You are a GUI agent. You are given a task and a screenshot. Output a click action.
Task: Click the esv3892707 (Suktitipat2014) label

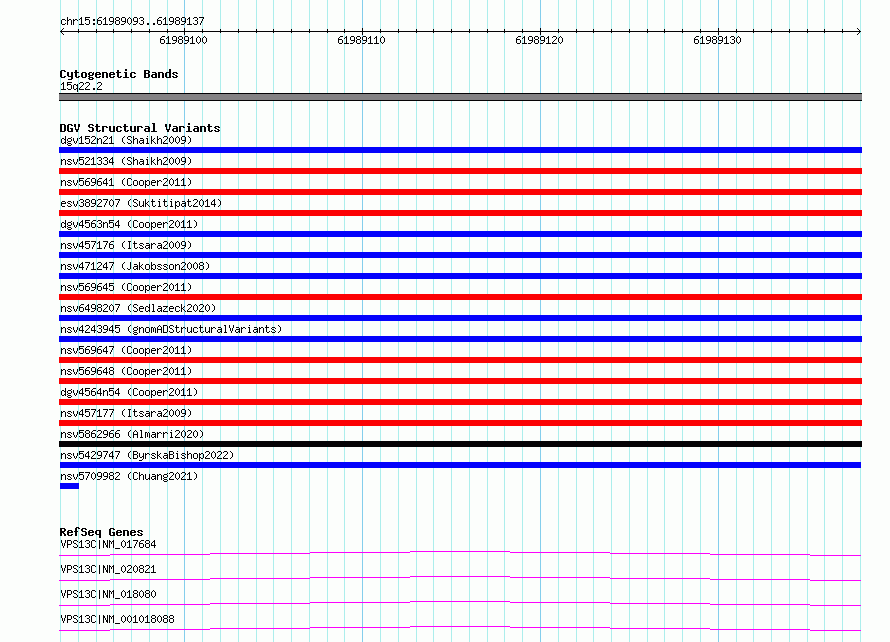[x=141, y=203]
